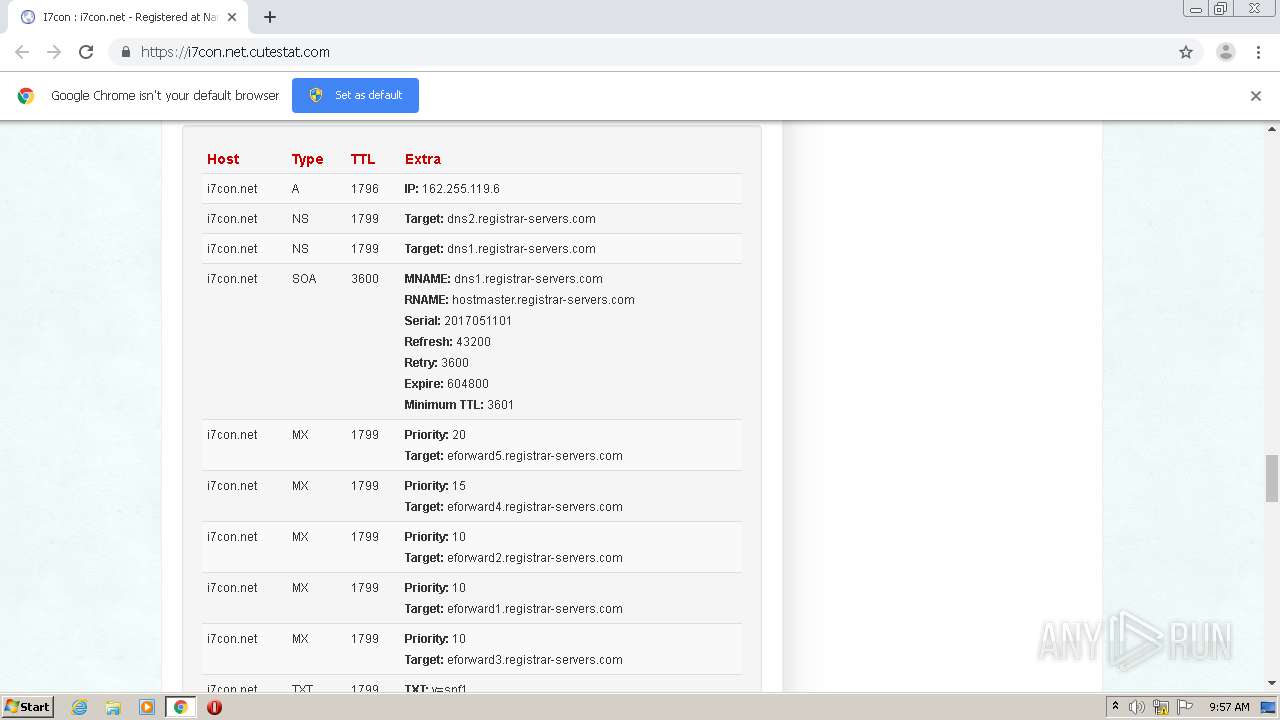Select Retry 3600 value

(x=455, y=363)
